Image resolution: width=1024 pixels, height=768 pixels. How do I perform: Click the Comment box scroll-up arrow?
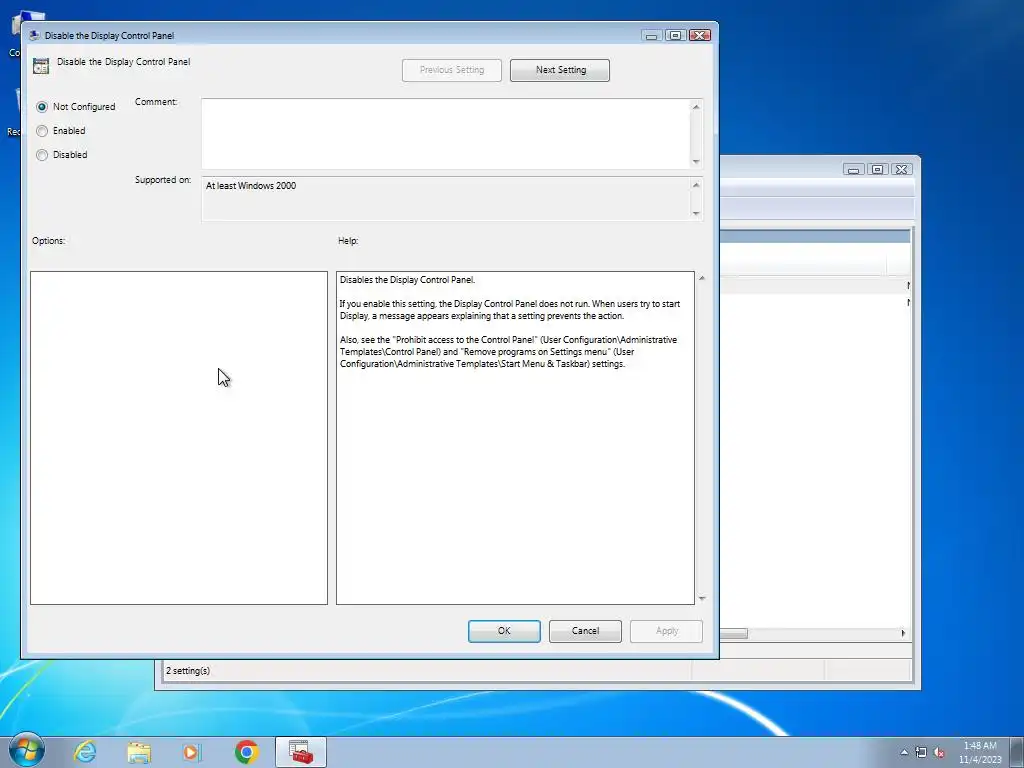pos(696,106)
